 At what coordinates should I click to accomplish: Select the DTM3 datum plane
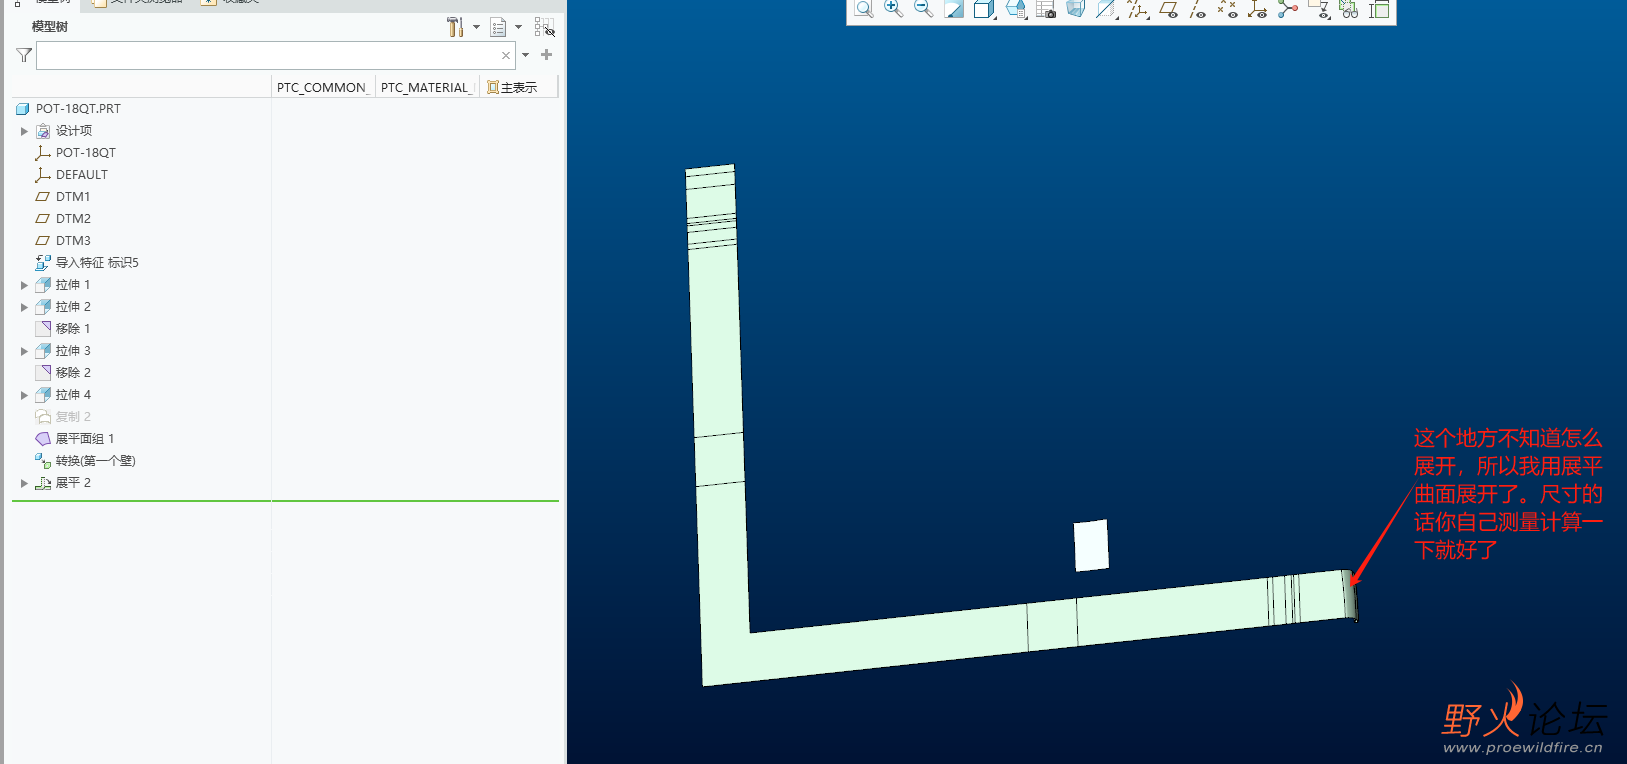click(73, 241)
